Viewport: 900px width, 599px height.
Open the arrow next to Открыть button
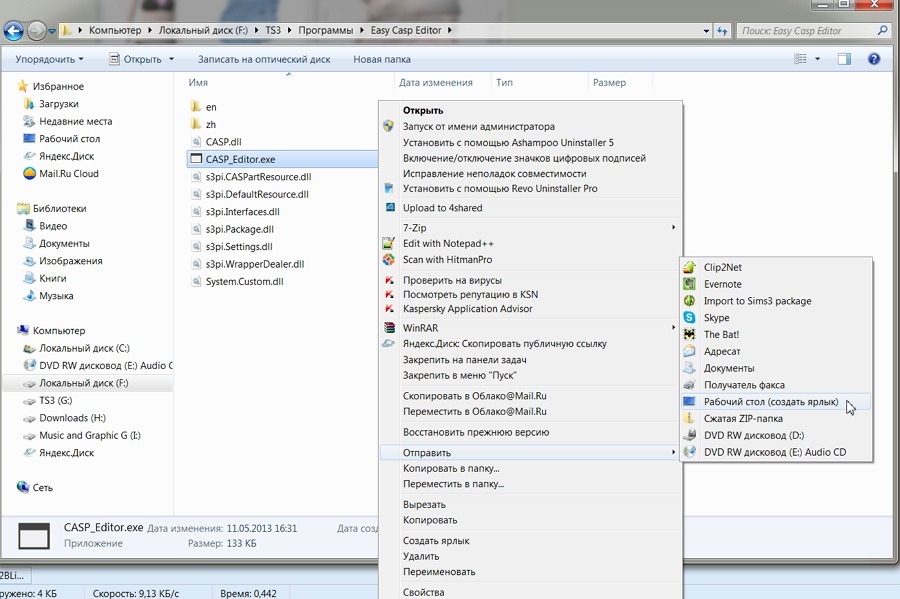pos(171,59)
